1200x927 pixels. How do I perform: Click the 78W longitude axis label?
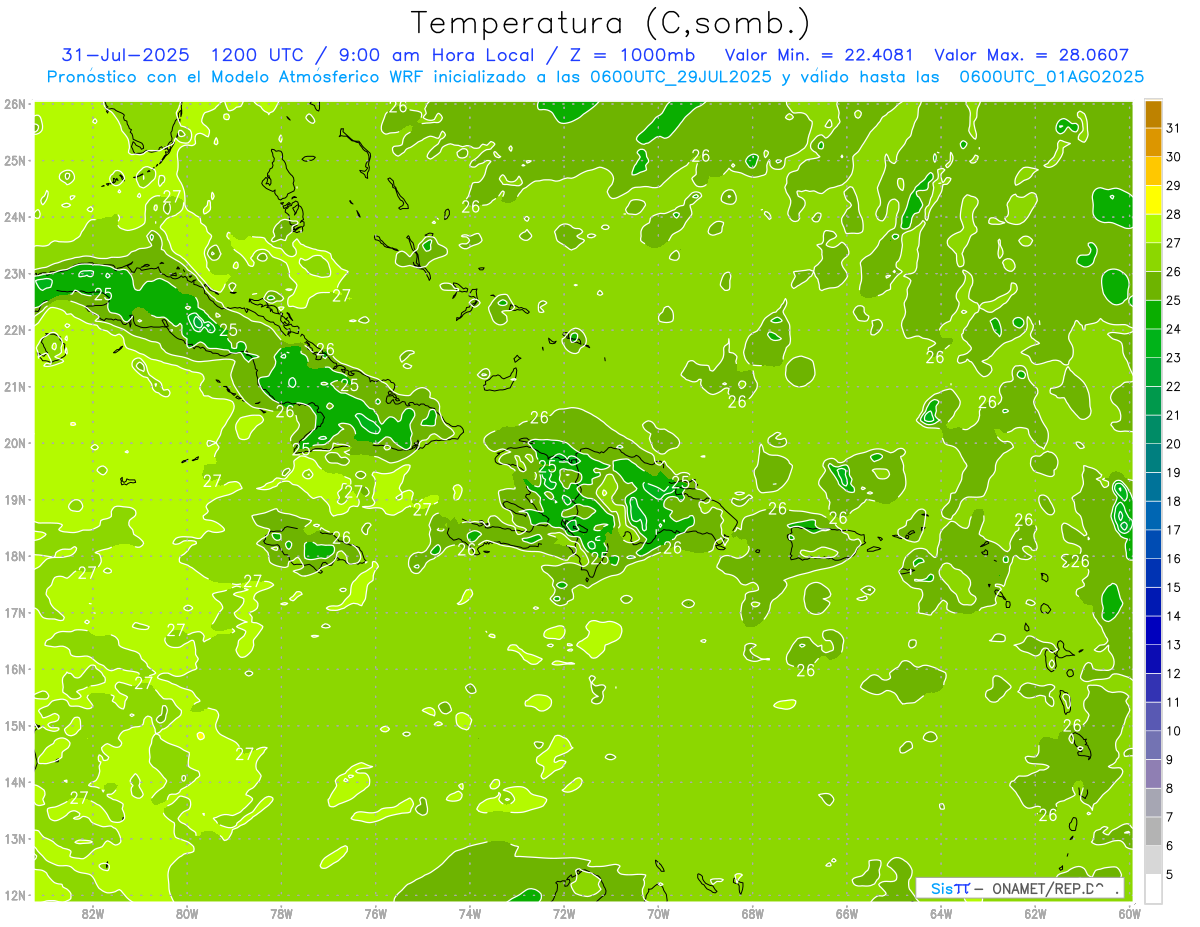[x=281, y=912]
